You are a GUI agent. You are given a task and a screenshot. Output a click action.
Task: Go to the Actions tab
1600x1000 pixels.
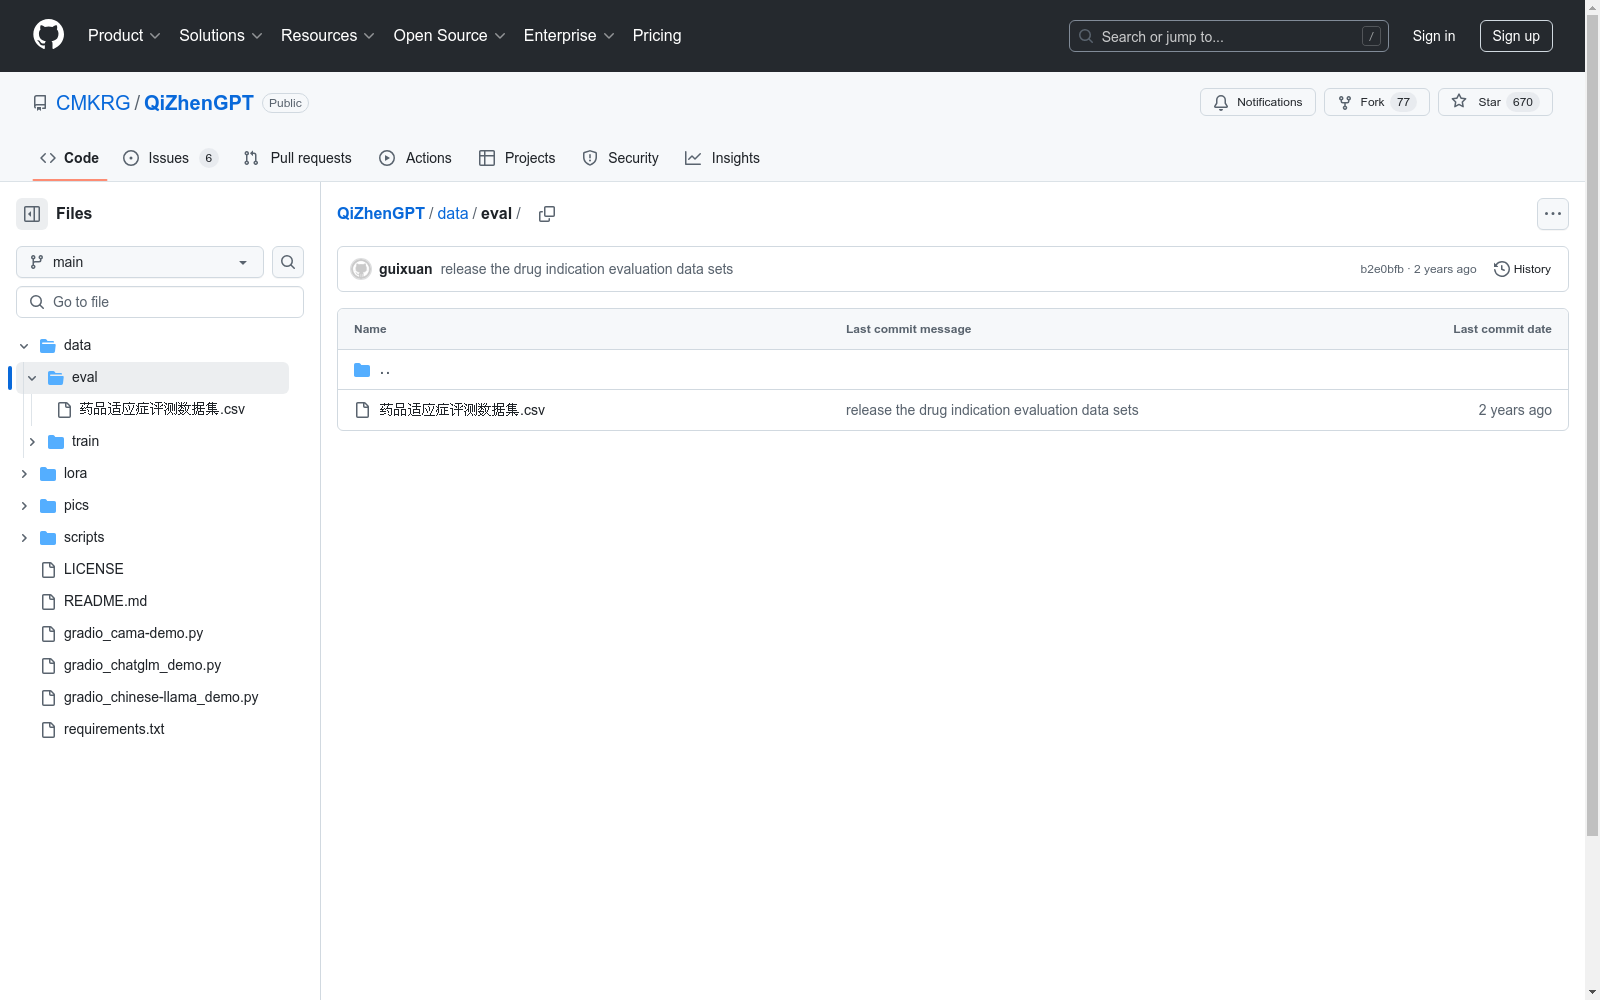pyautogui.click(x=416, y=158)
